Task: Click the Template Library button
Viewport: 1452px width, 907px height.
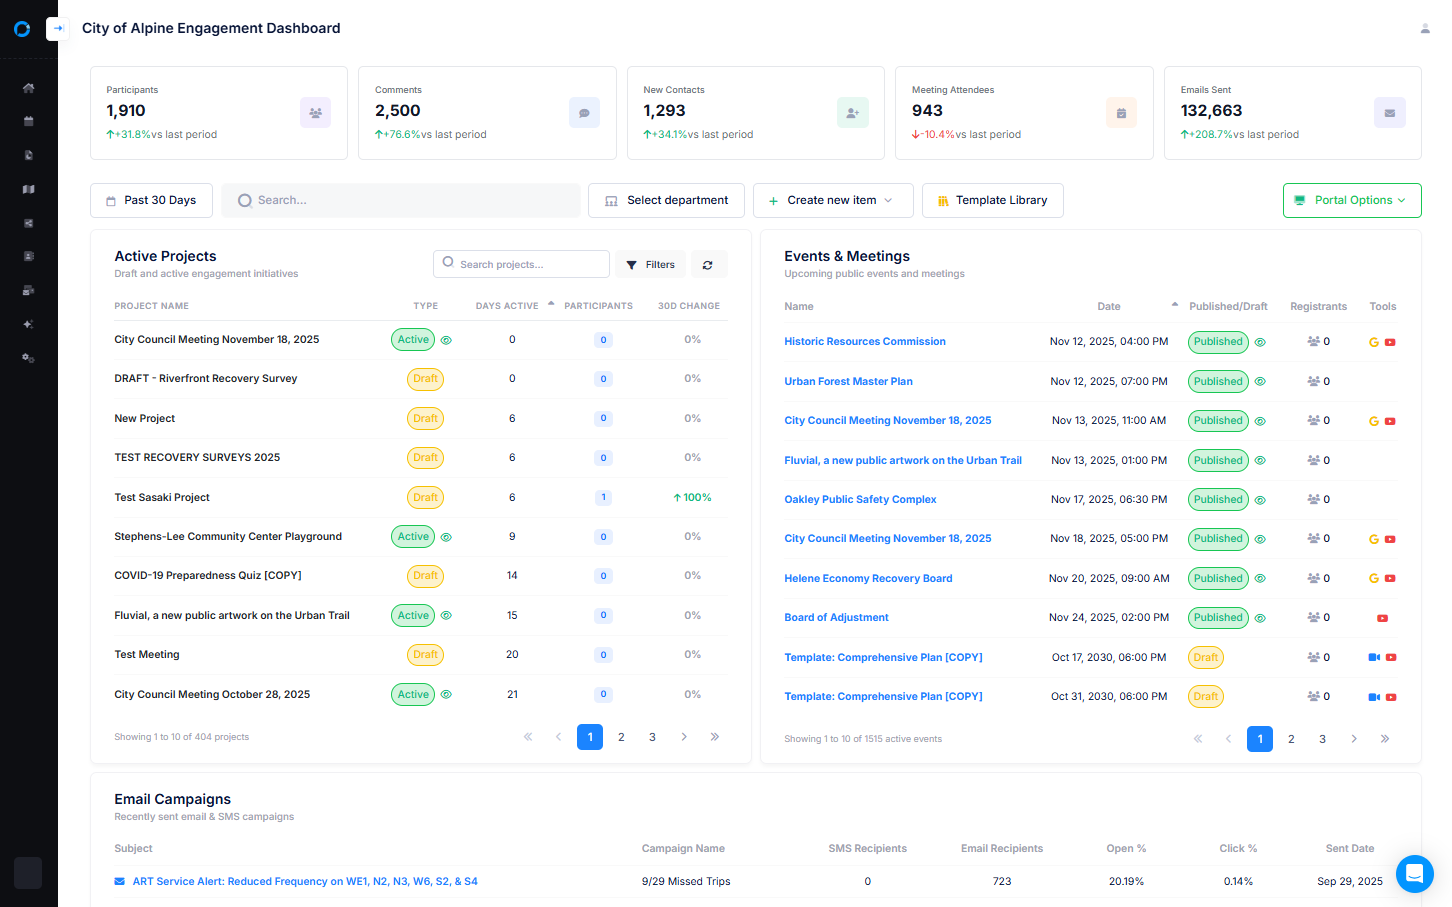Action: tap(992, 200)
